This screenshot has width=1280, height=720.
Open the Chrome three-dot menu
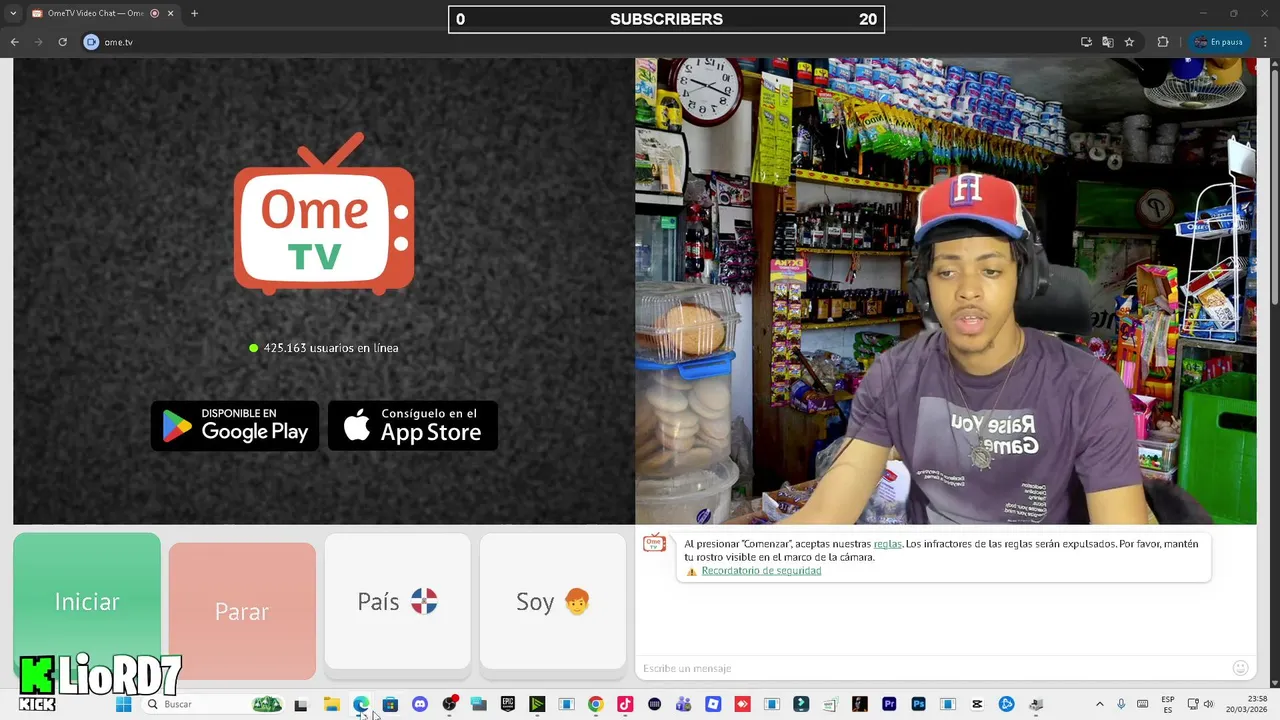[1265, 42]
